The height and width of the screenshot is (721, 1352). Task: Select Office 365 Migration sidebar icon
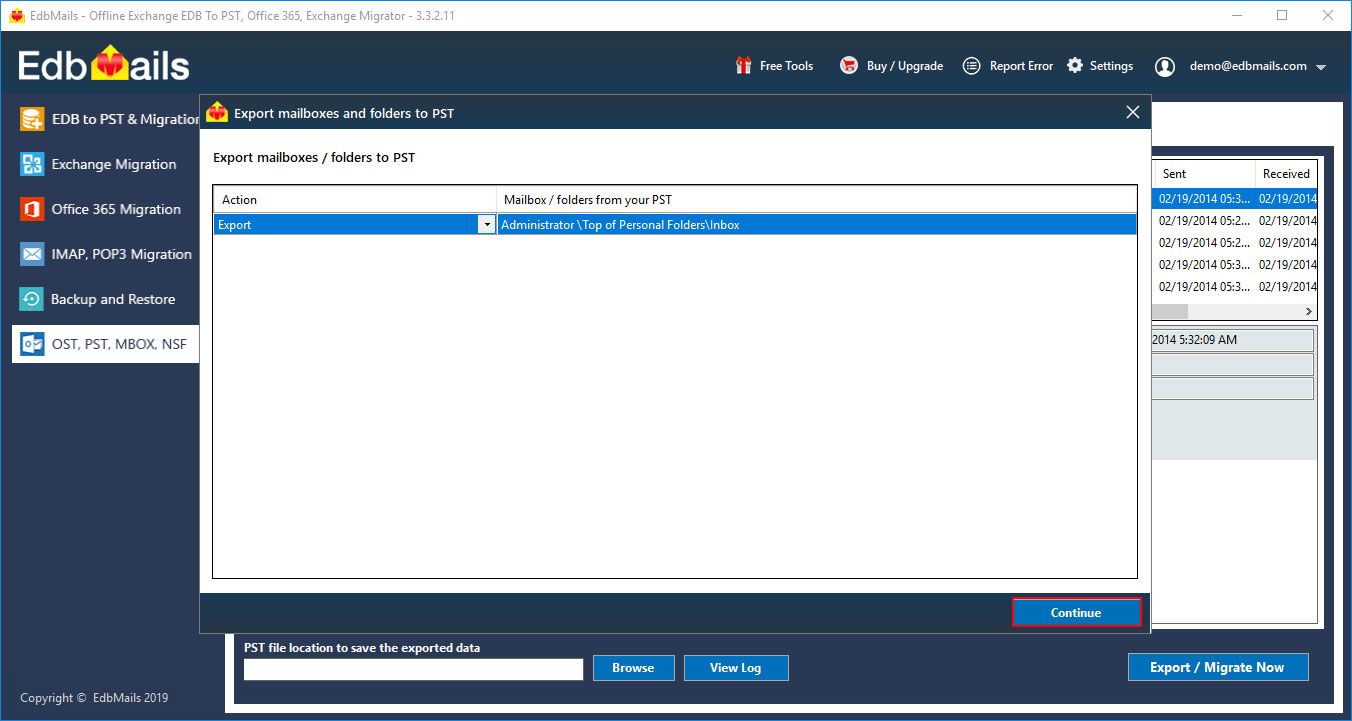pos(32,209)
